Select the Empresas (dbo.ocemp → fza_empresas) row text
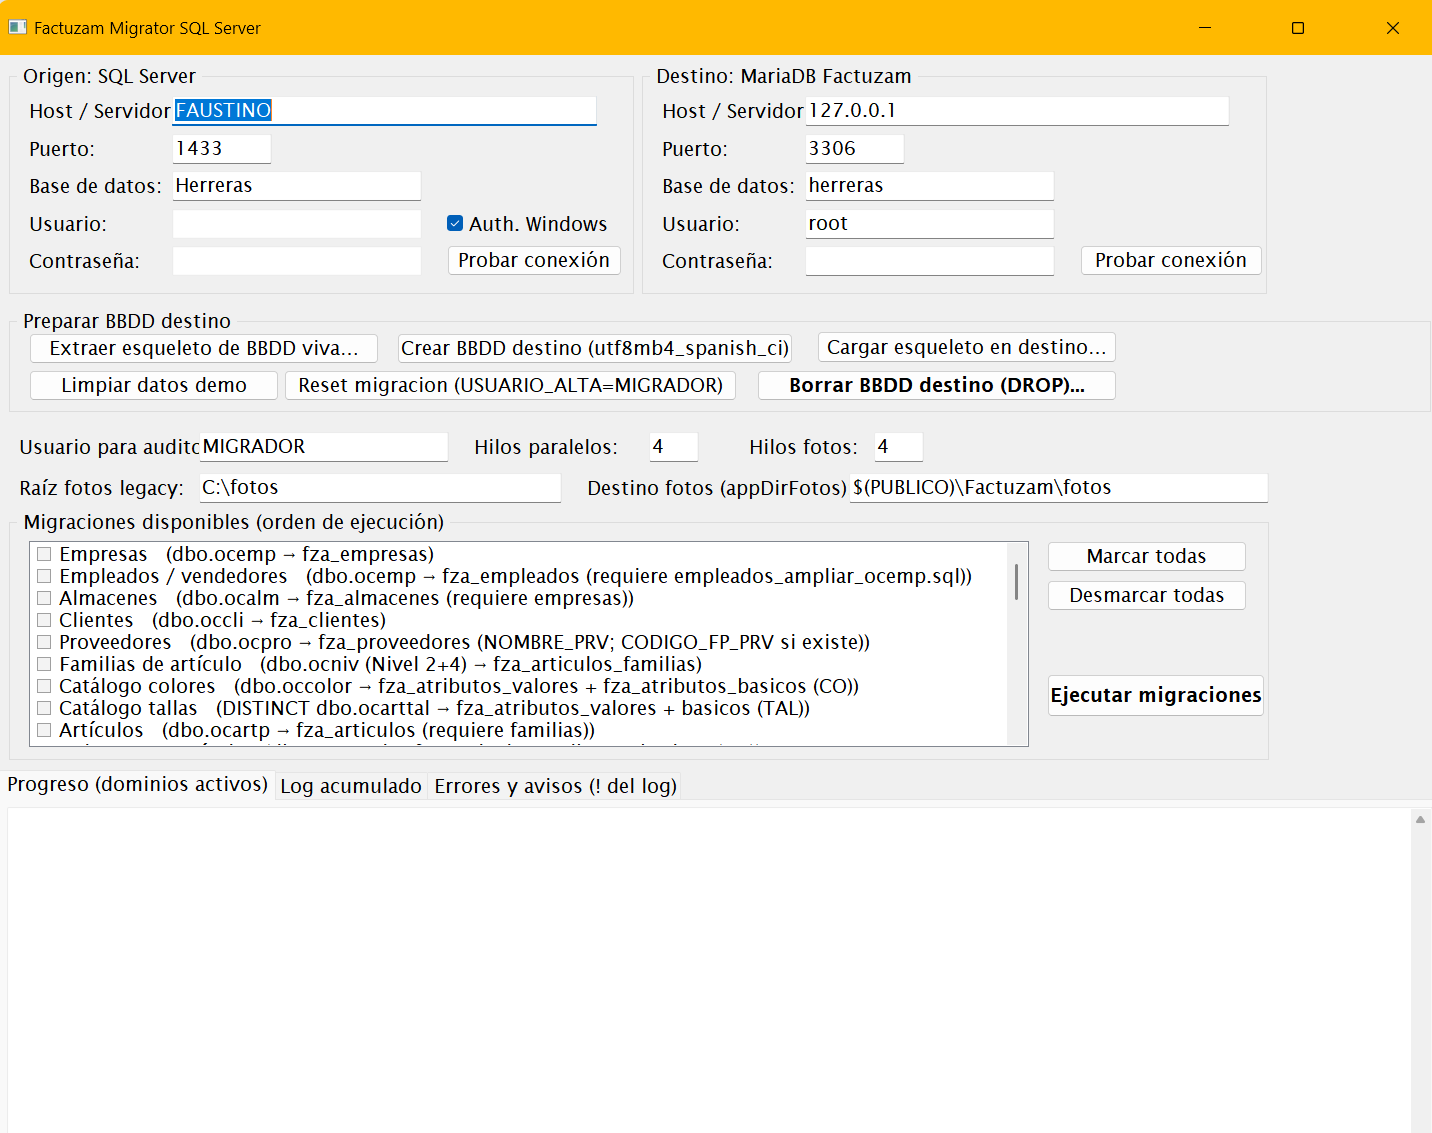 click(x=247, y=554)
